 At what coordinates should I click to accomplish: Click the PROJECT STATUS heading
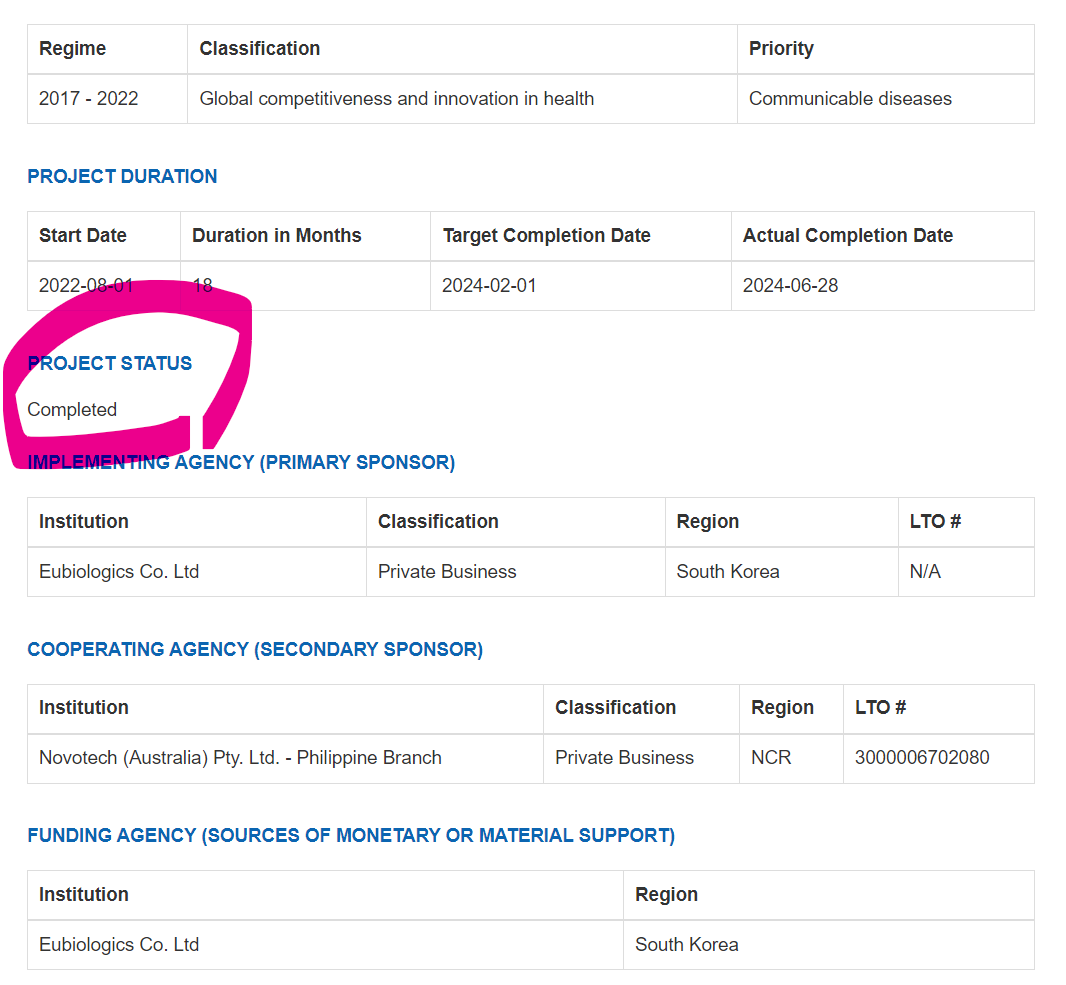pos(109,363)
